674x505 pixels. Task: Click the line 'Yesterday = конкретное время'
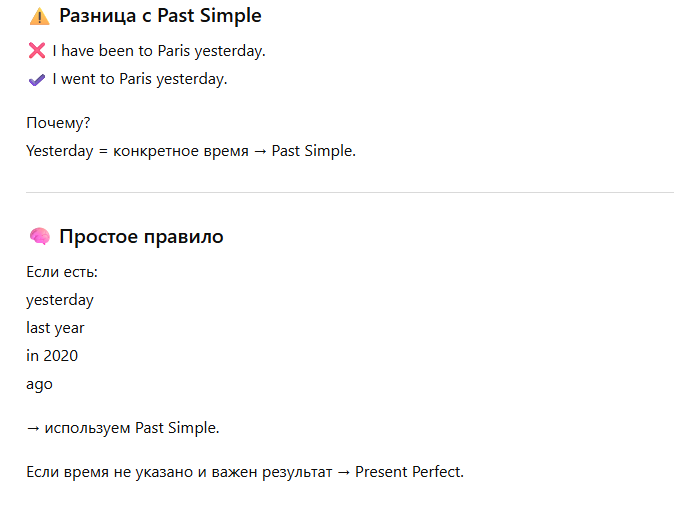(x=137, y=151)
